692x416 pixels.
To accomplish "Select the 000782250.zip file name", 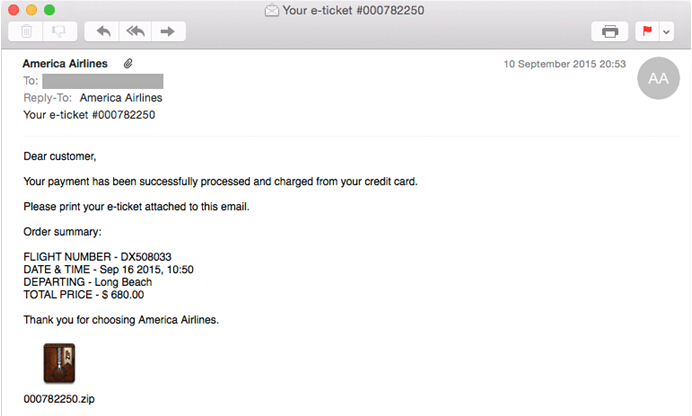I will point(59,399).
